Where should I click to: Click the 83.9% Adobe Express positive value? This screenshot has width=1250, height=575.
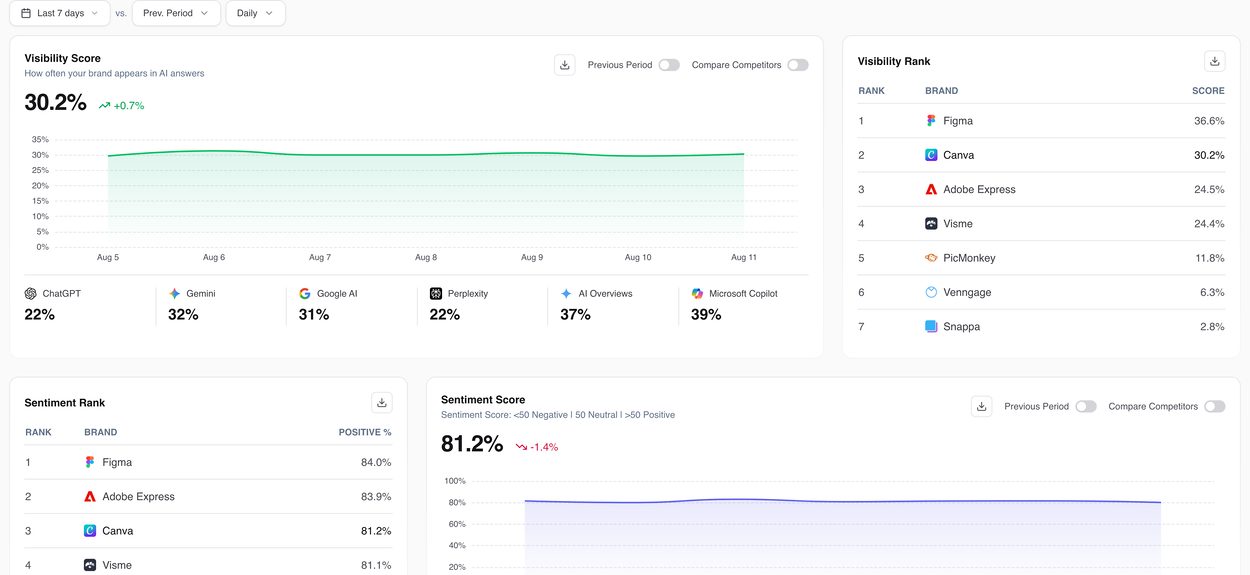tap(376, 497)
